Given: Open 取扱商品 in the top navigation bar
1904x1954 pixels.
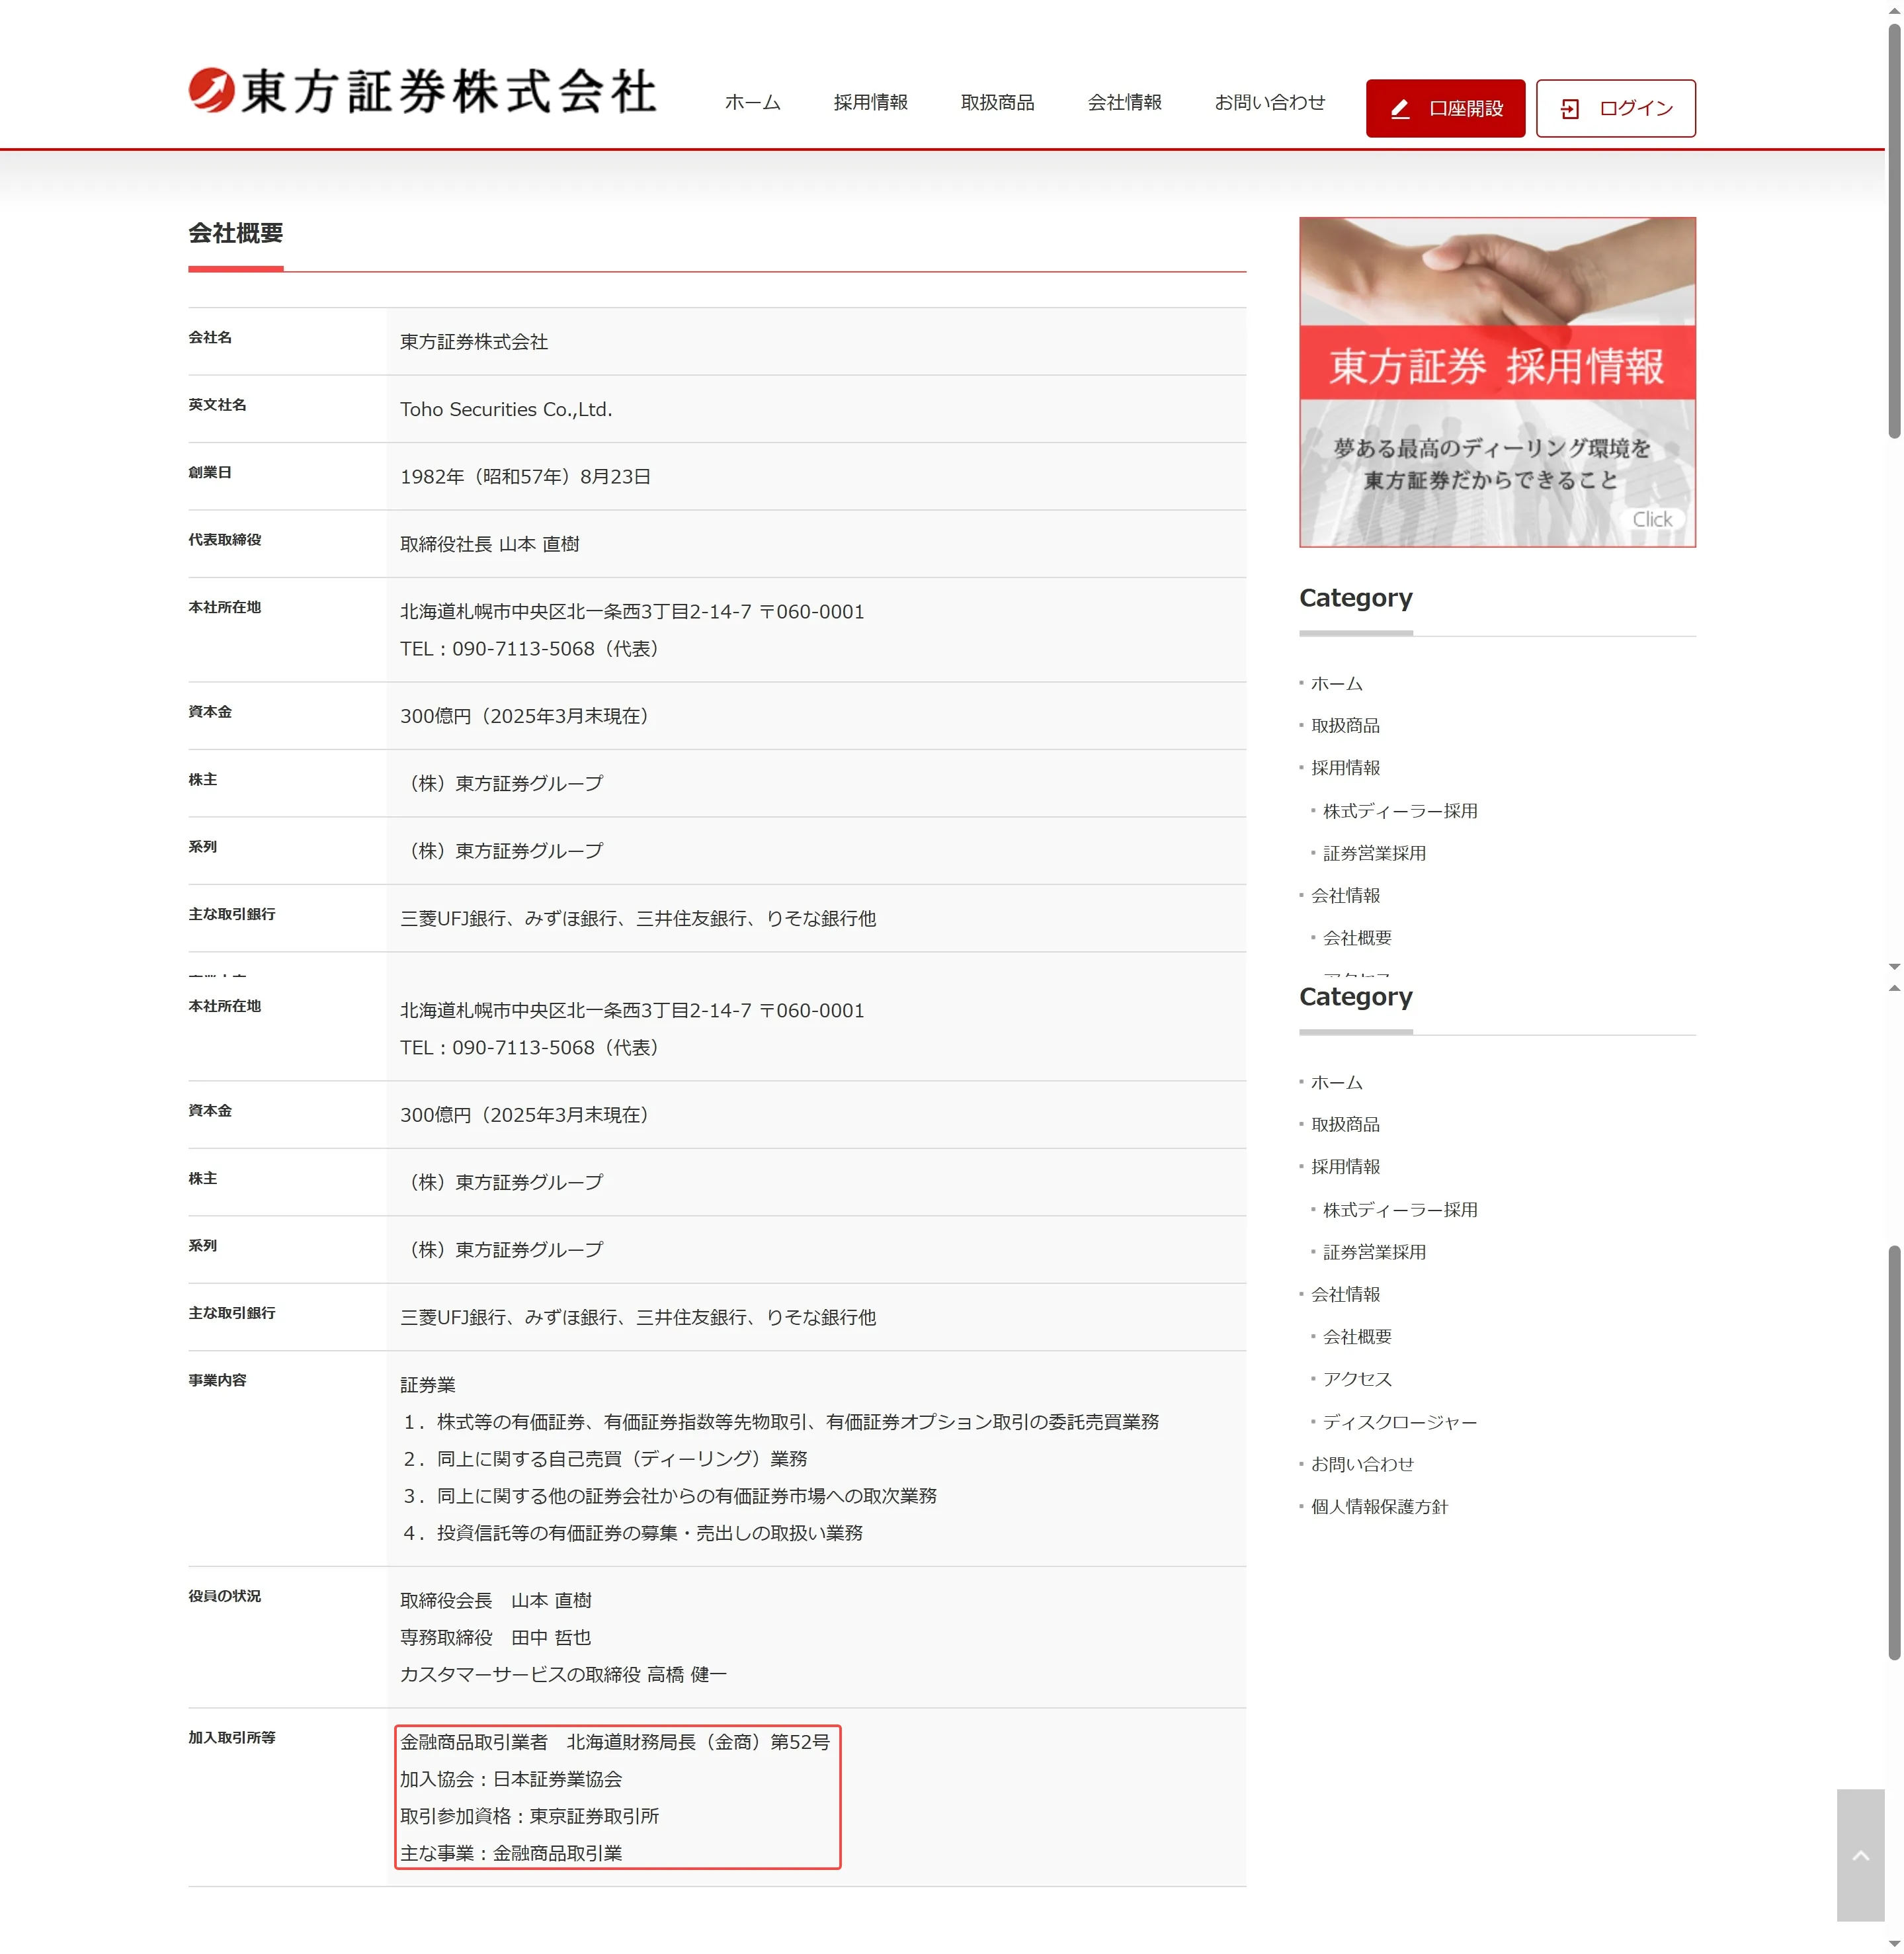Looking at the screenshot, I should tap(997, 102).
